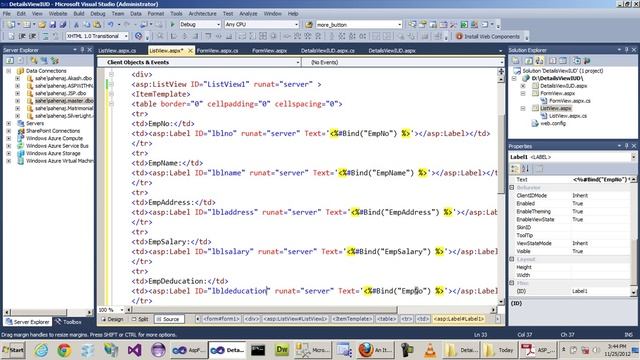The image size is (640, 360).
Task: Open the command prompt taskbar icon
Action: (x=258, y=350)
